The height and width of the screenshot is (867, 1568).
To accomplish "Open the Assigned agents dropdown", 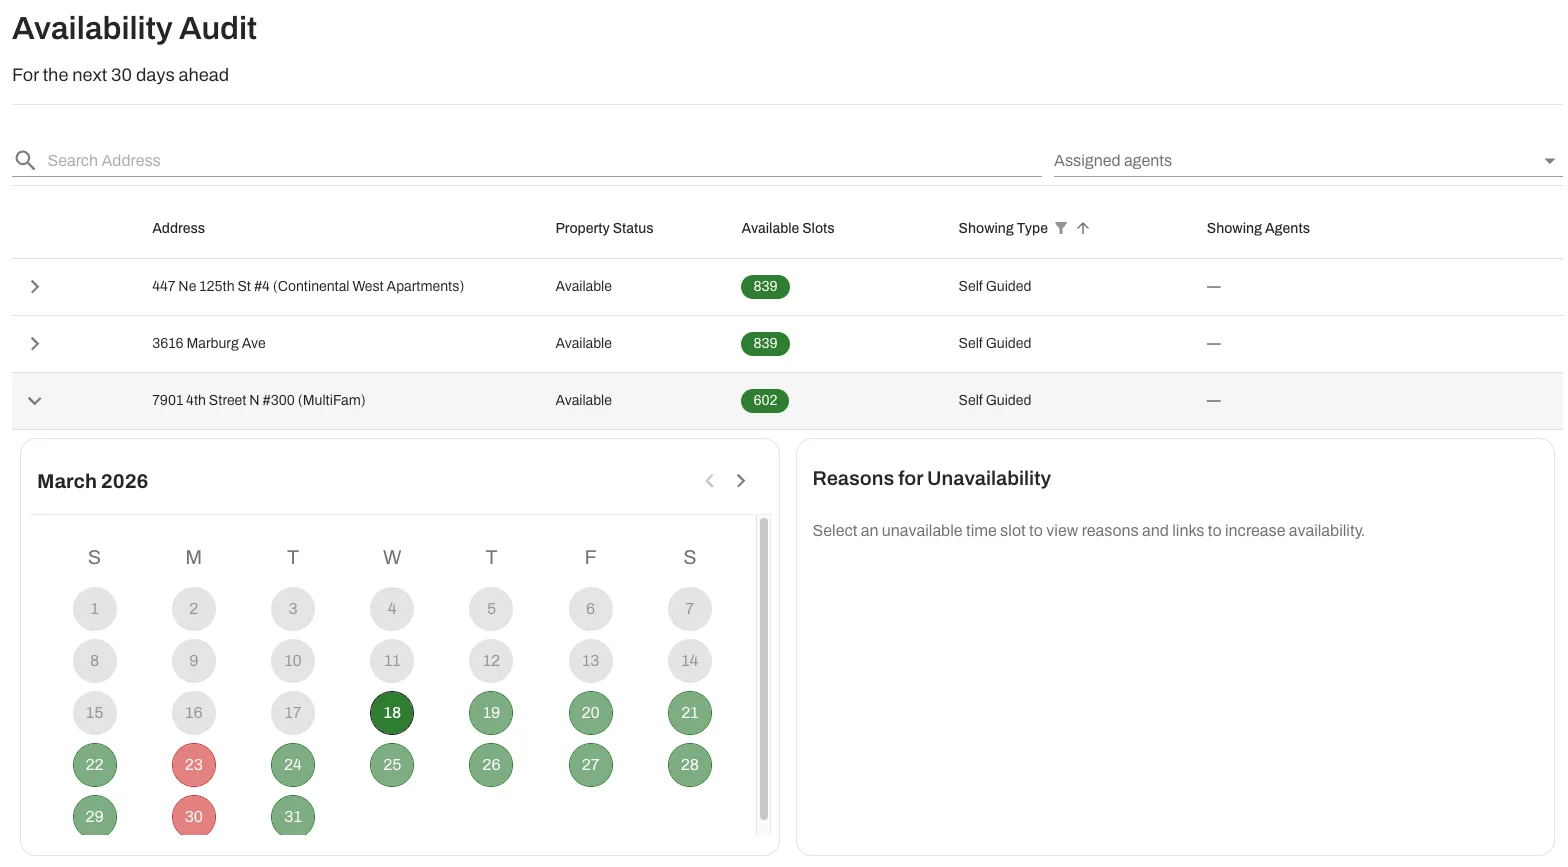I will point(1307,160).
